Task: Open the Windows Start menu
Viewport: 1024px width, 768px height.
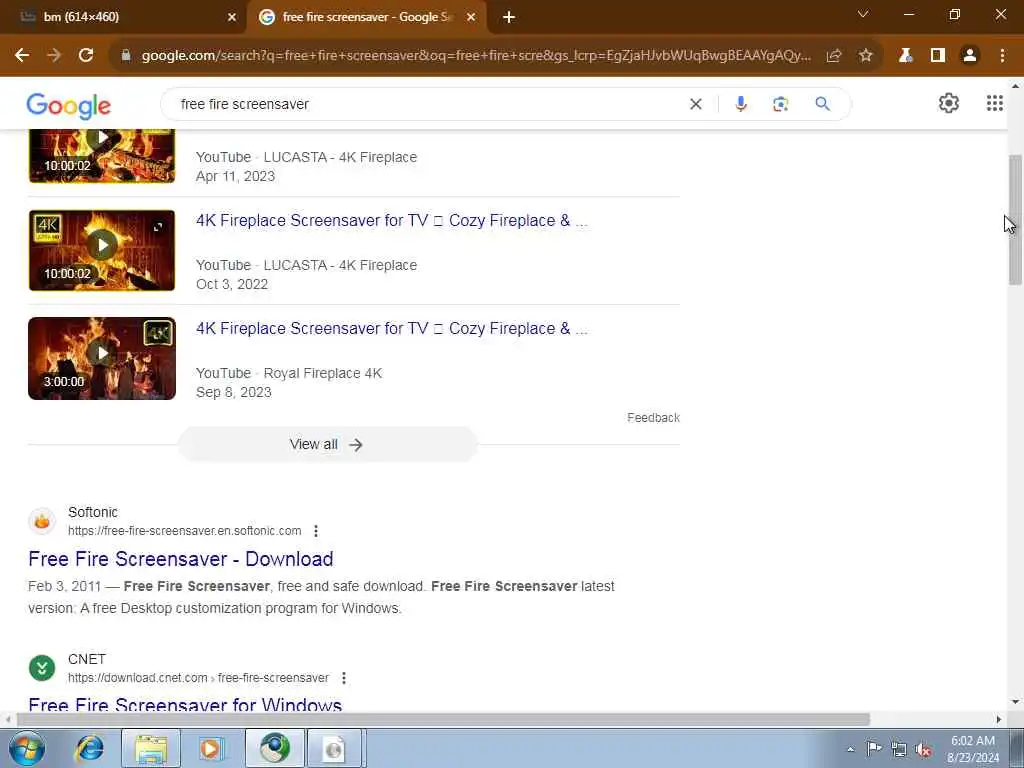Action: pyautogui.click(x=26, y=748)
